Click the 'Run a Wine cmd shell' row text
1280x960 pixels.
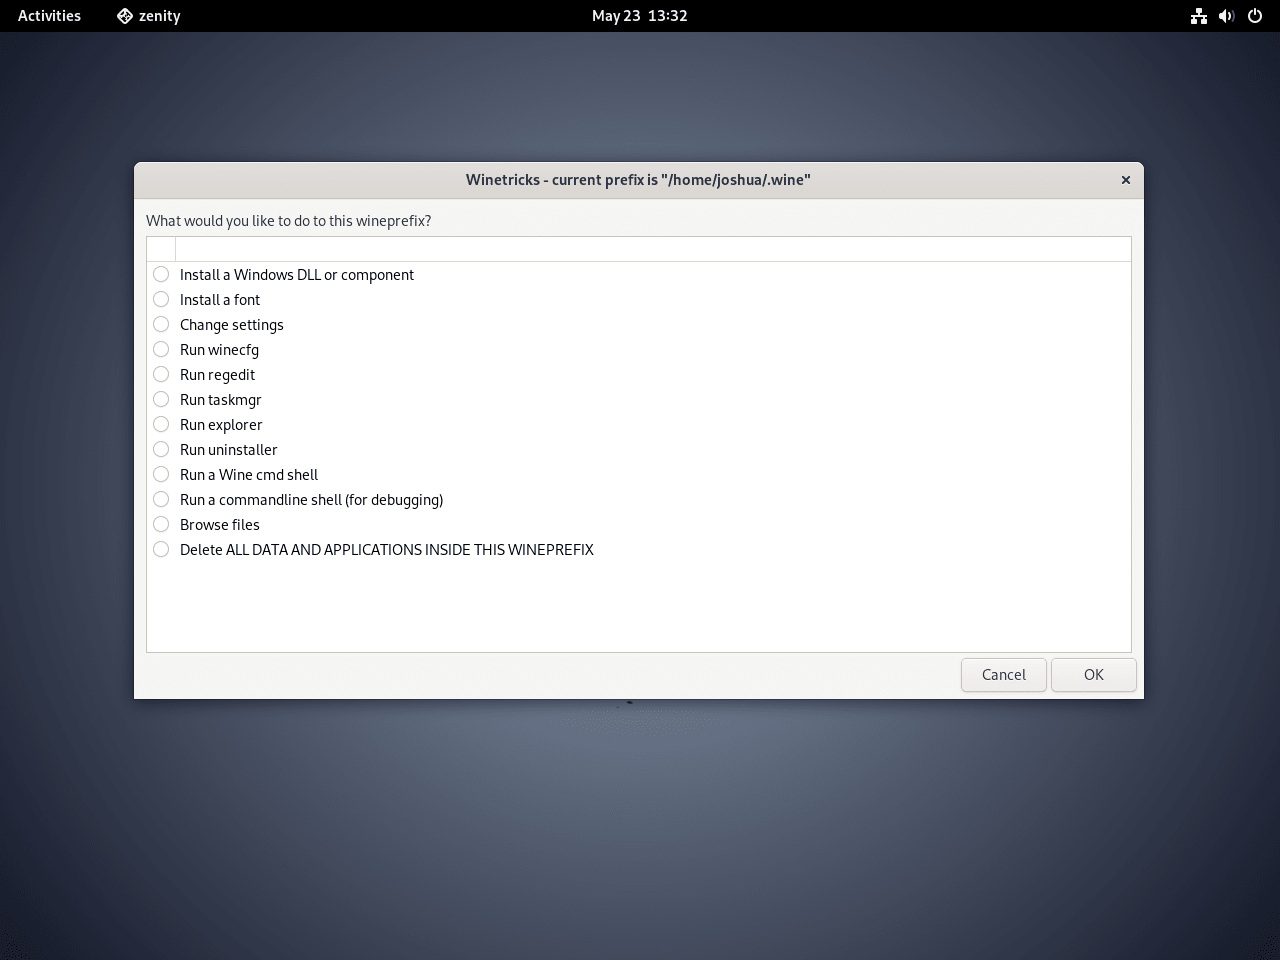tap(248, 475)
